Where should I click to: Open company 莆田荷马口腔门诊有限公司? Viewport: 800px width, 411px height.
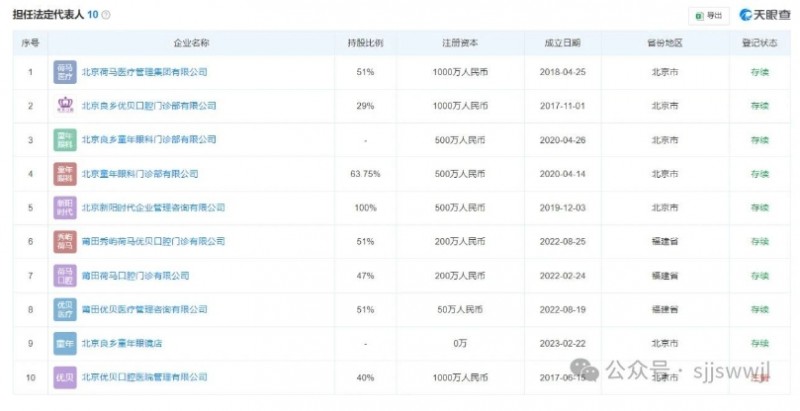[x=135, y=275]
